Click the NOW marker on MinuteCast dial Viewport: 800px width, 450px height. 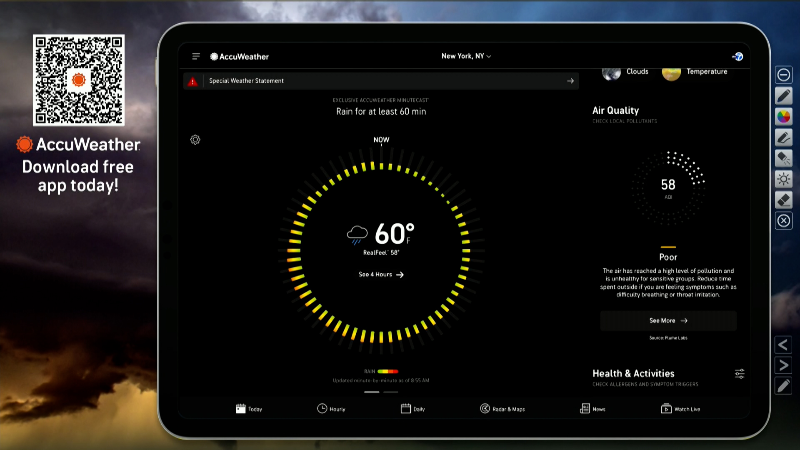click(381, 139)
